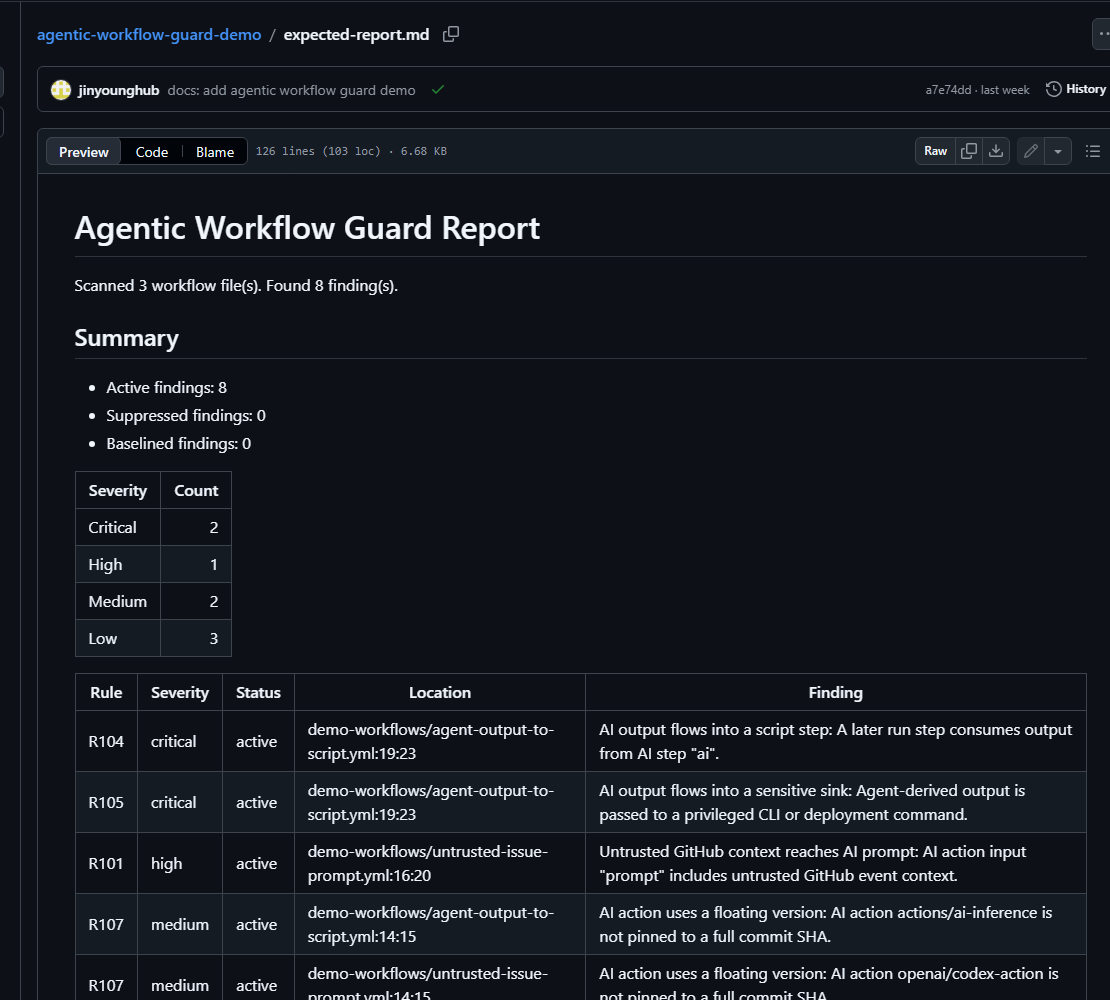Click 'high' severity cell for R101

[180, 863]
